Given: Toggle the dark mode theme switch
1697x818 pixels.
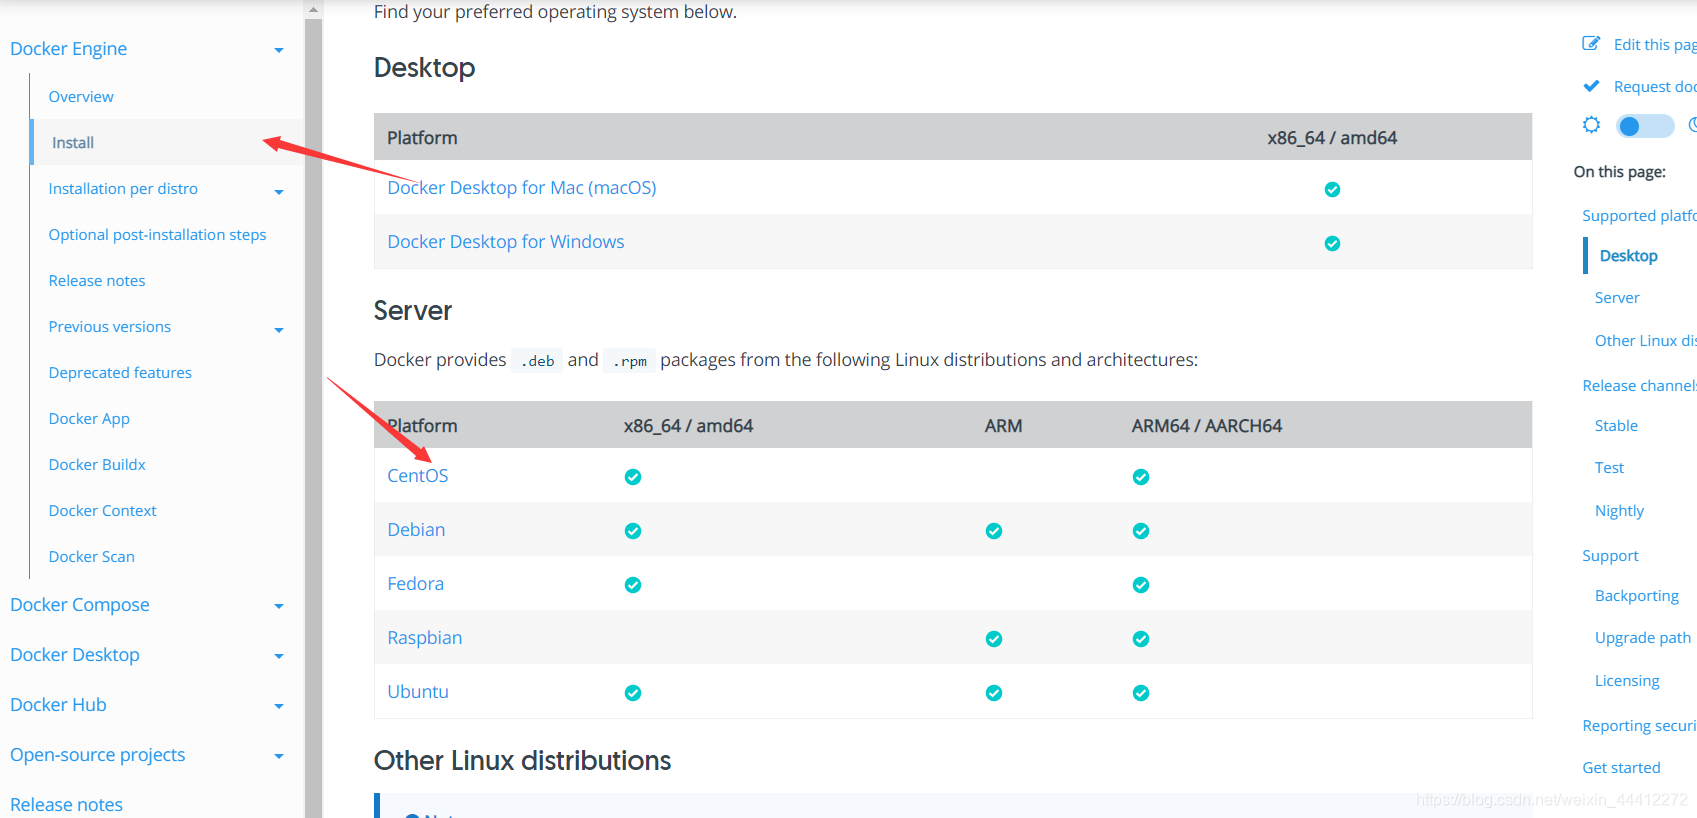Looking at the screenshot, I should pyautogui.click(x=1645, y=126).
